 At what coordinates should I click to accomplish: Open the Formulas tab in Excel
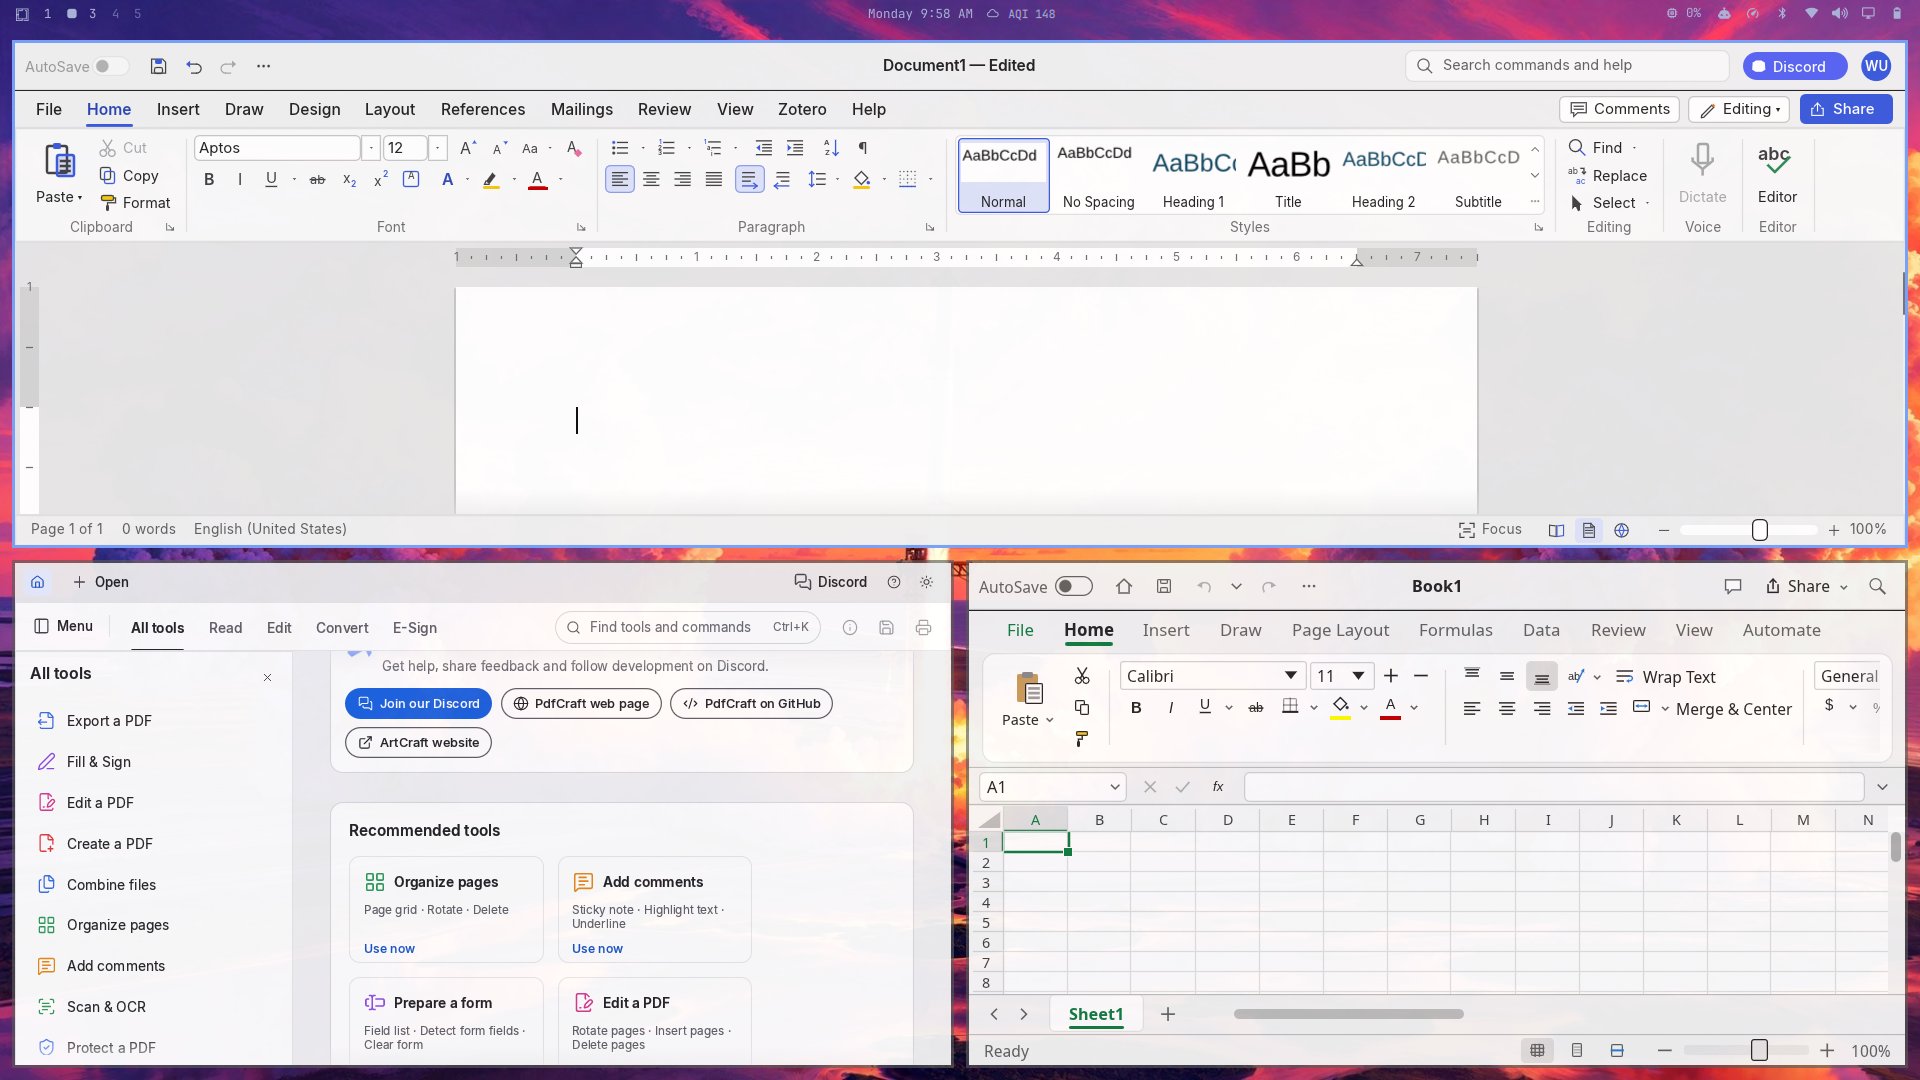[x=1455, y=630]
